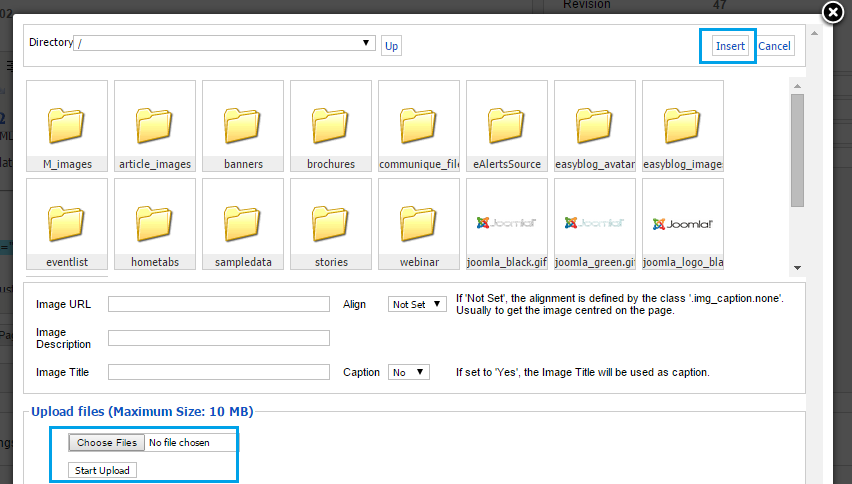Open the brochures folder
Viewport: 852px width, 484px height.
click(331, 126)
